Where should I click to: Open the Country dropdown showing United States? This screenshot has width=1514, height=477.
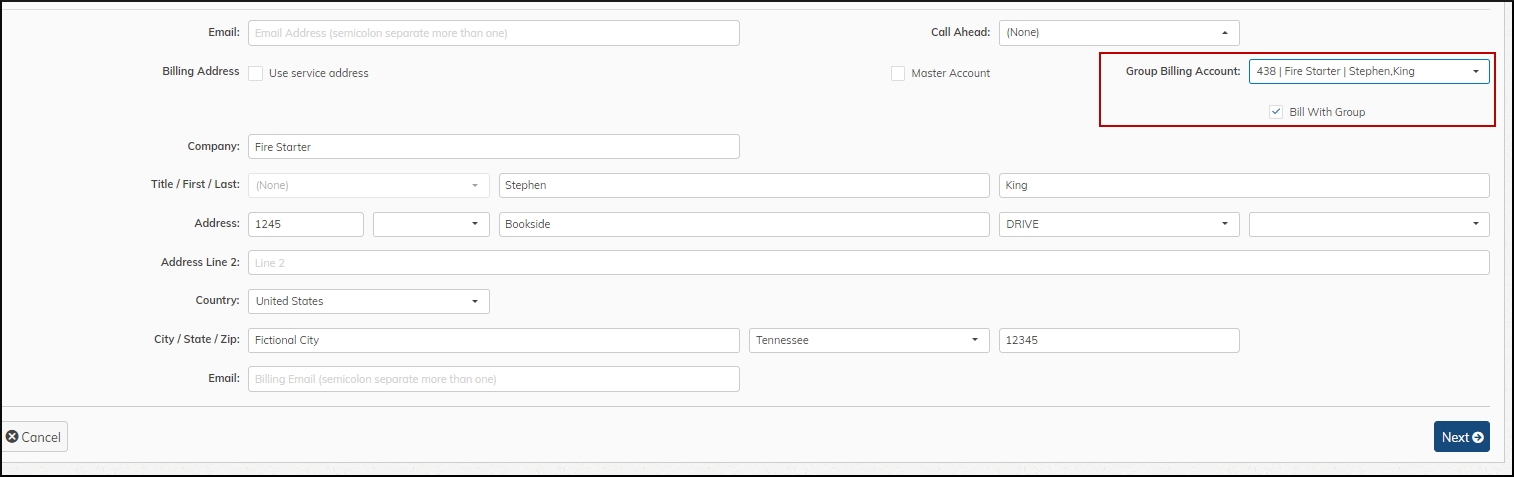click(368, 301)
